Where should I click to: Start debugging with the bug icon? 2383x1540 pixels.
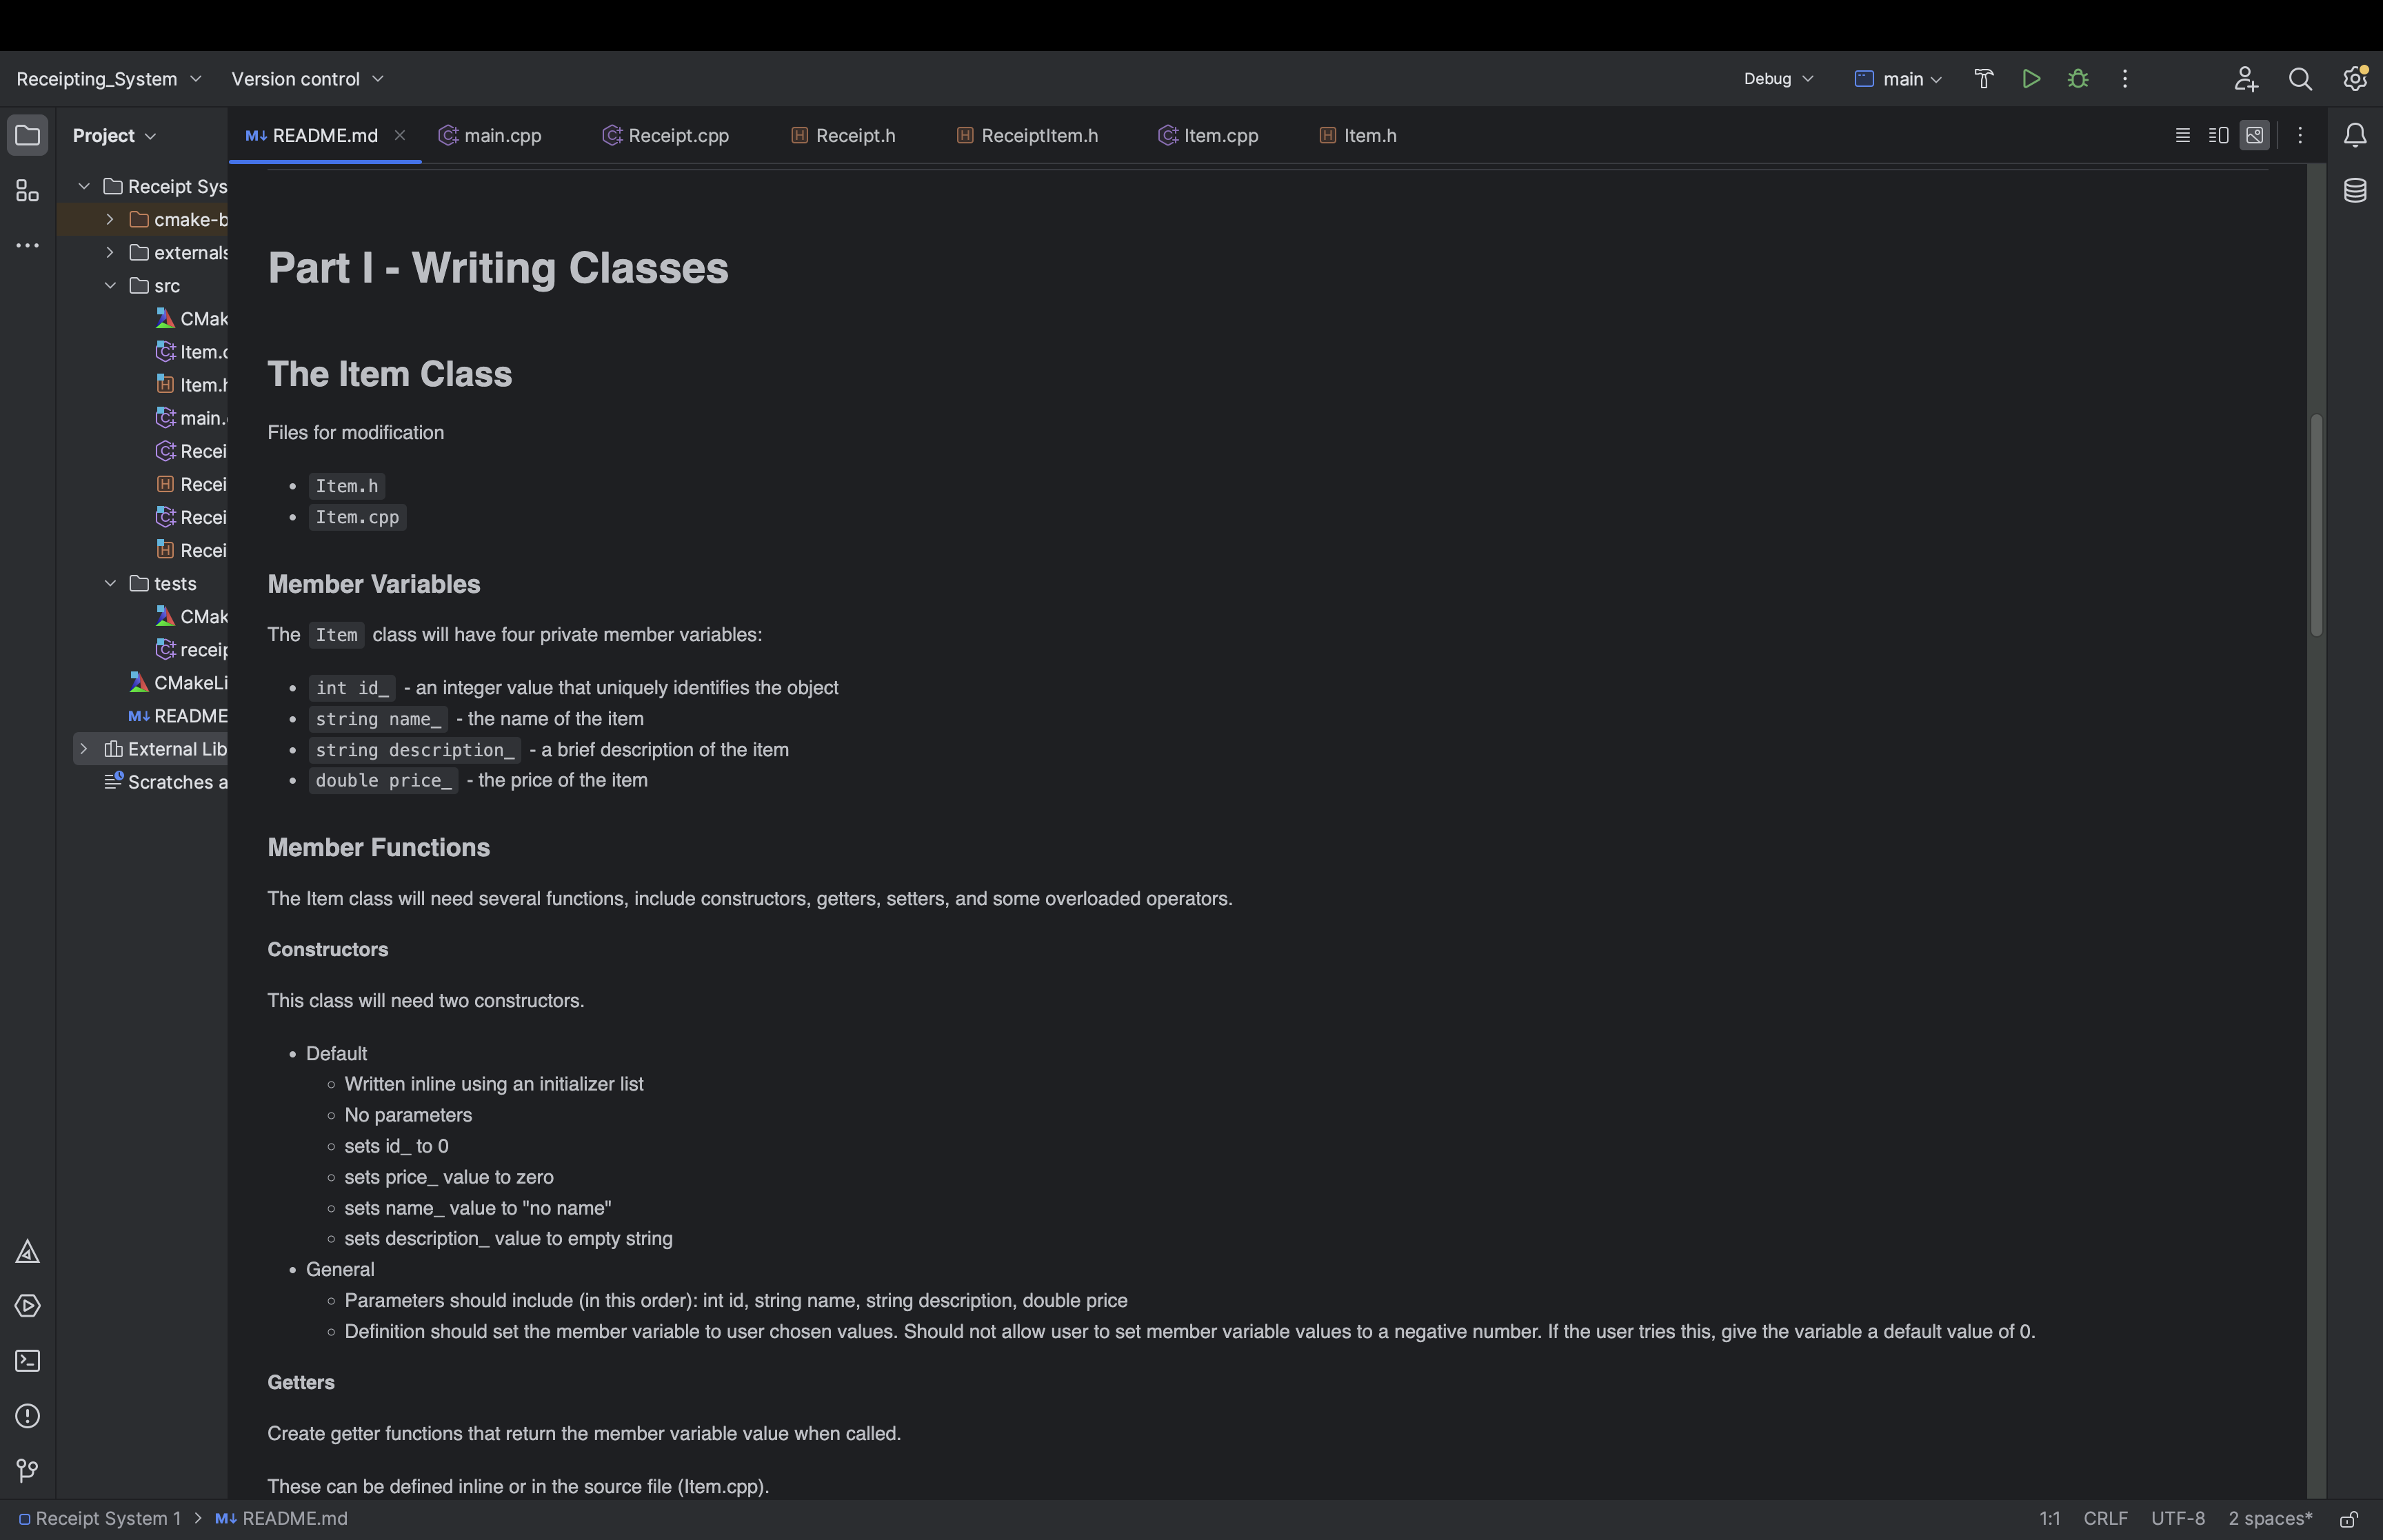(x=2078, y=79)
